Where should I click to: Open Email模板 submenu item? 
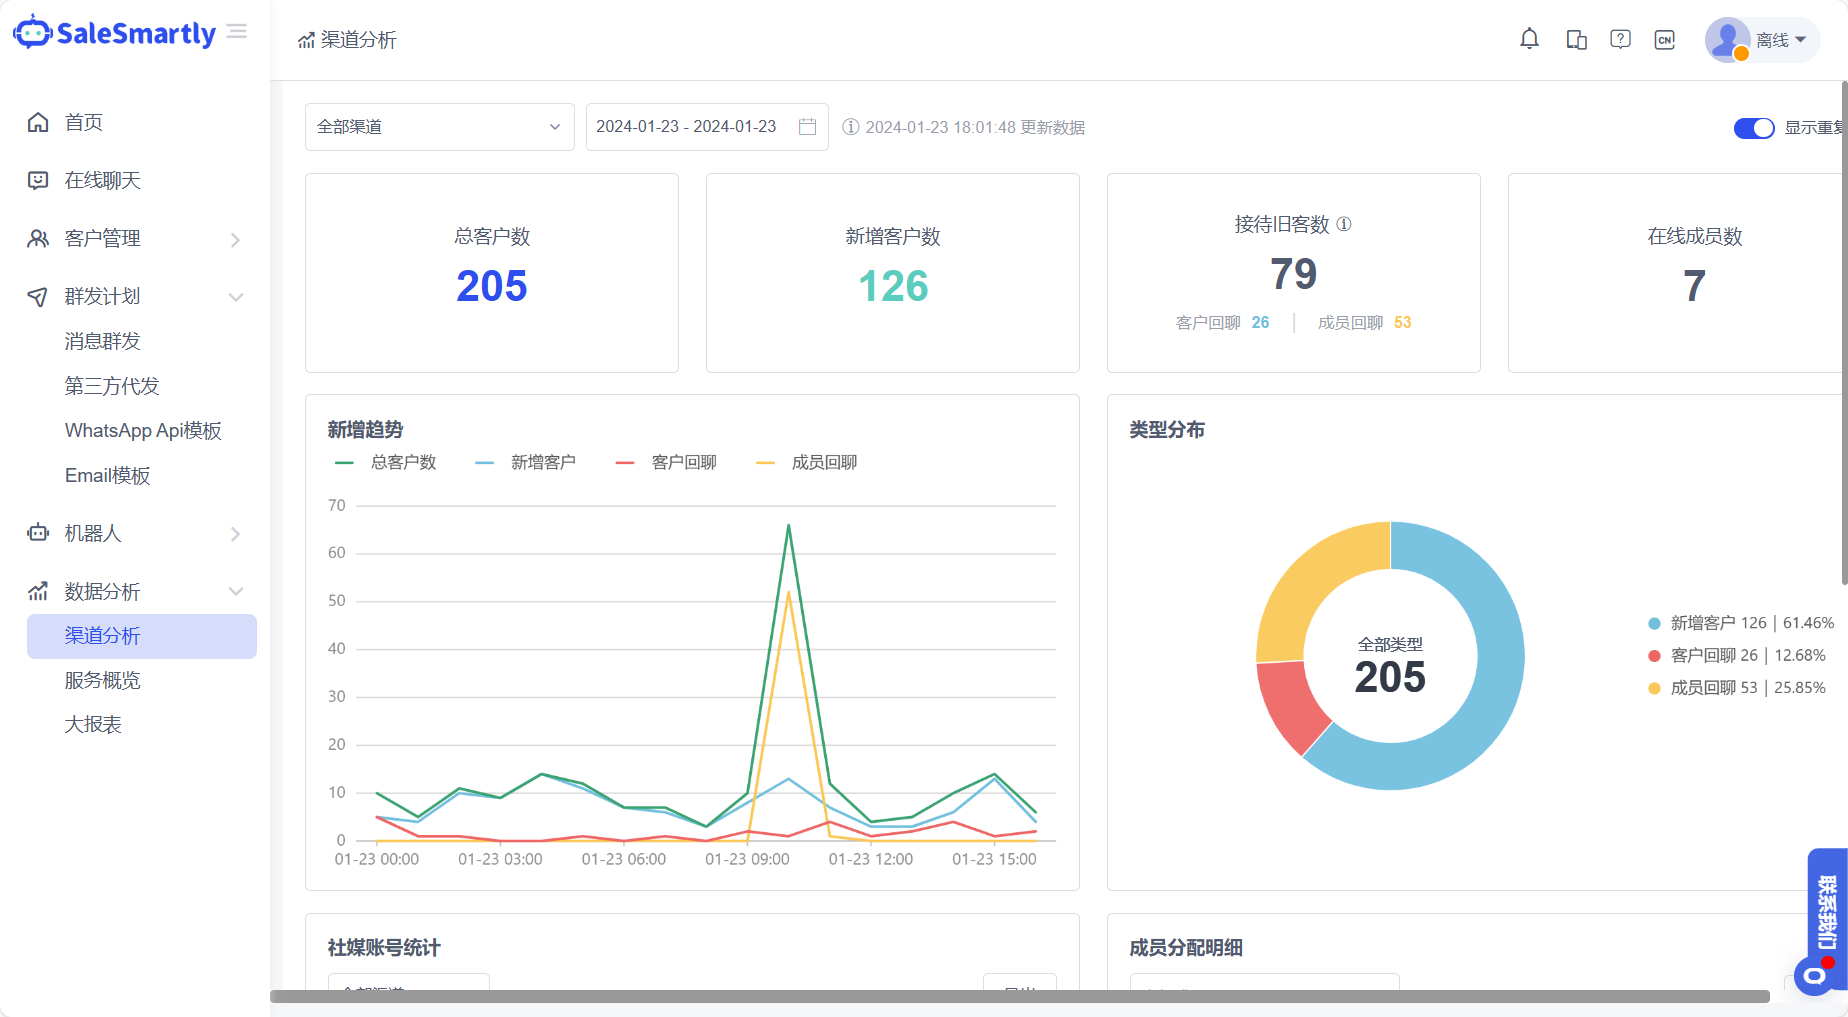pyautogui.click(x=107, y=475)
